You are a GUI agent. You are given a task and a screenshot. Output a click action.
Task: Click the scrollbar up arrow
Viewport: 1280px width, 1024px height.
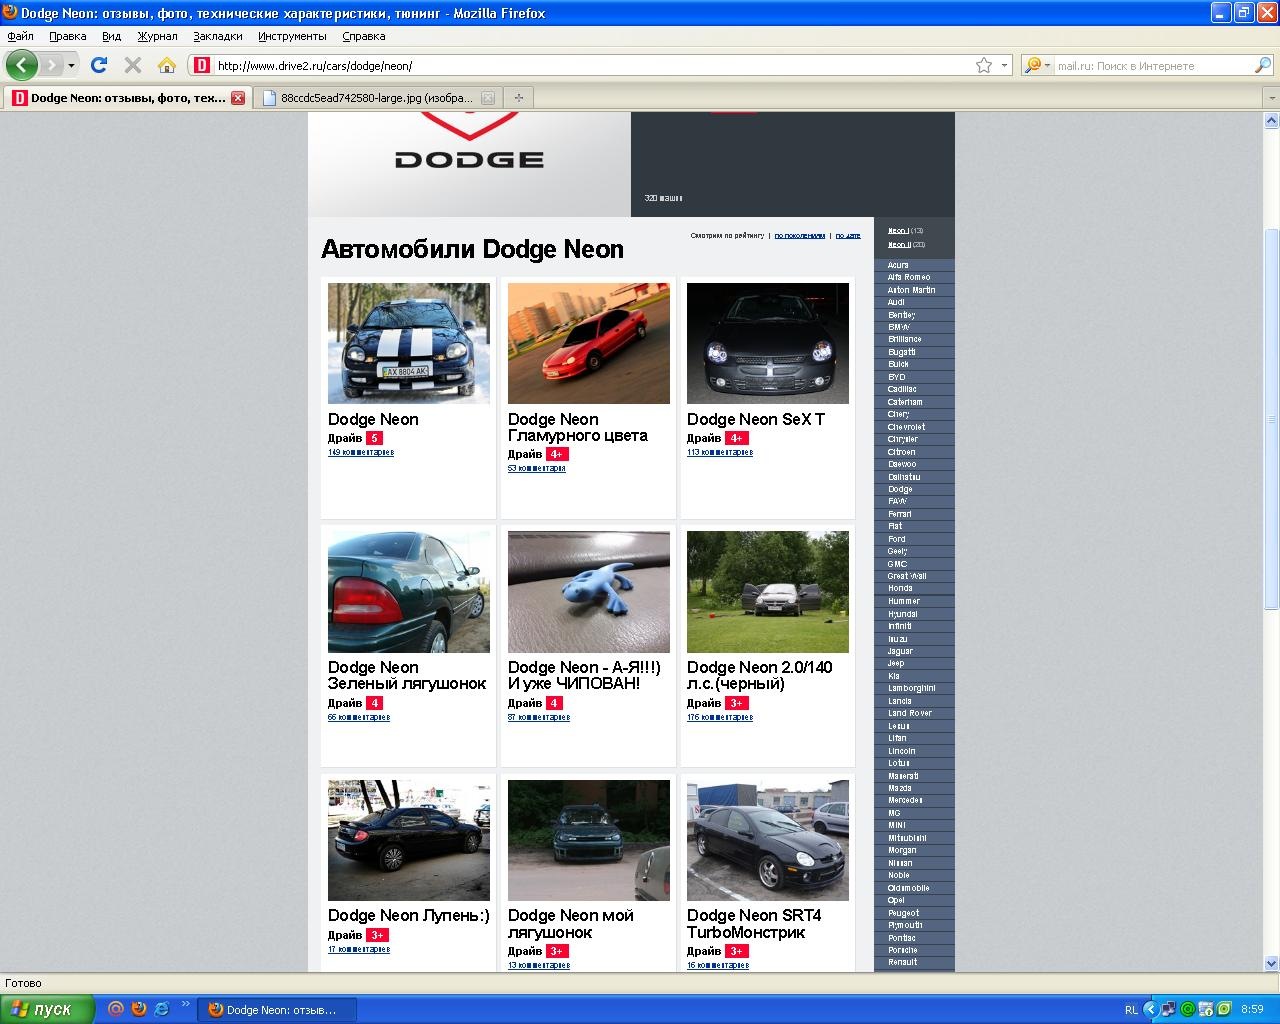[1272, 120]
